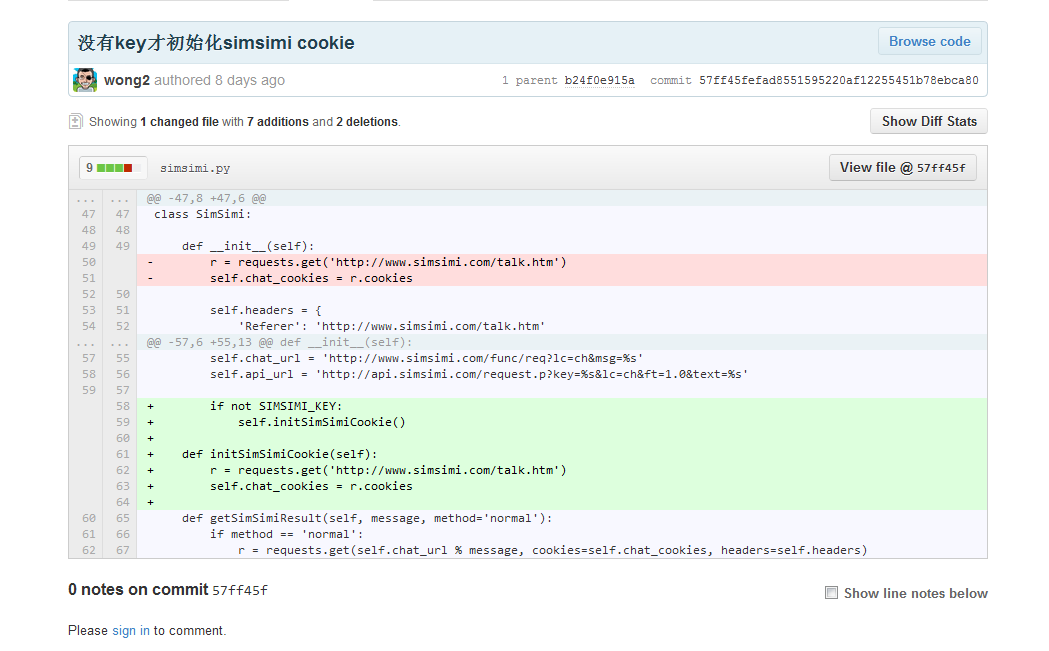Click deleted line number 51
The width and height of the screenshot is (1049, 651).
coord(88,278)
